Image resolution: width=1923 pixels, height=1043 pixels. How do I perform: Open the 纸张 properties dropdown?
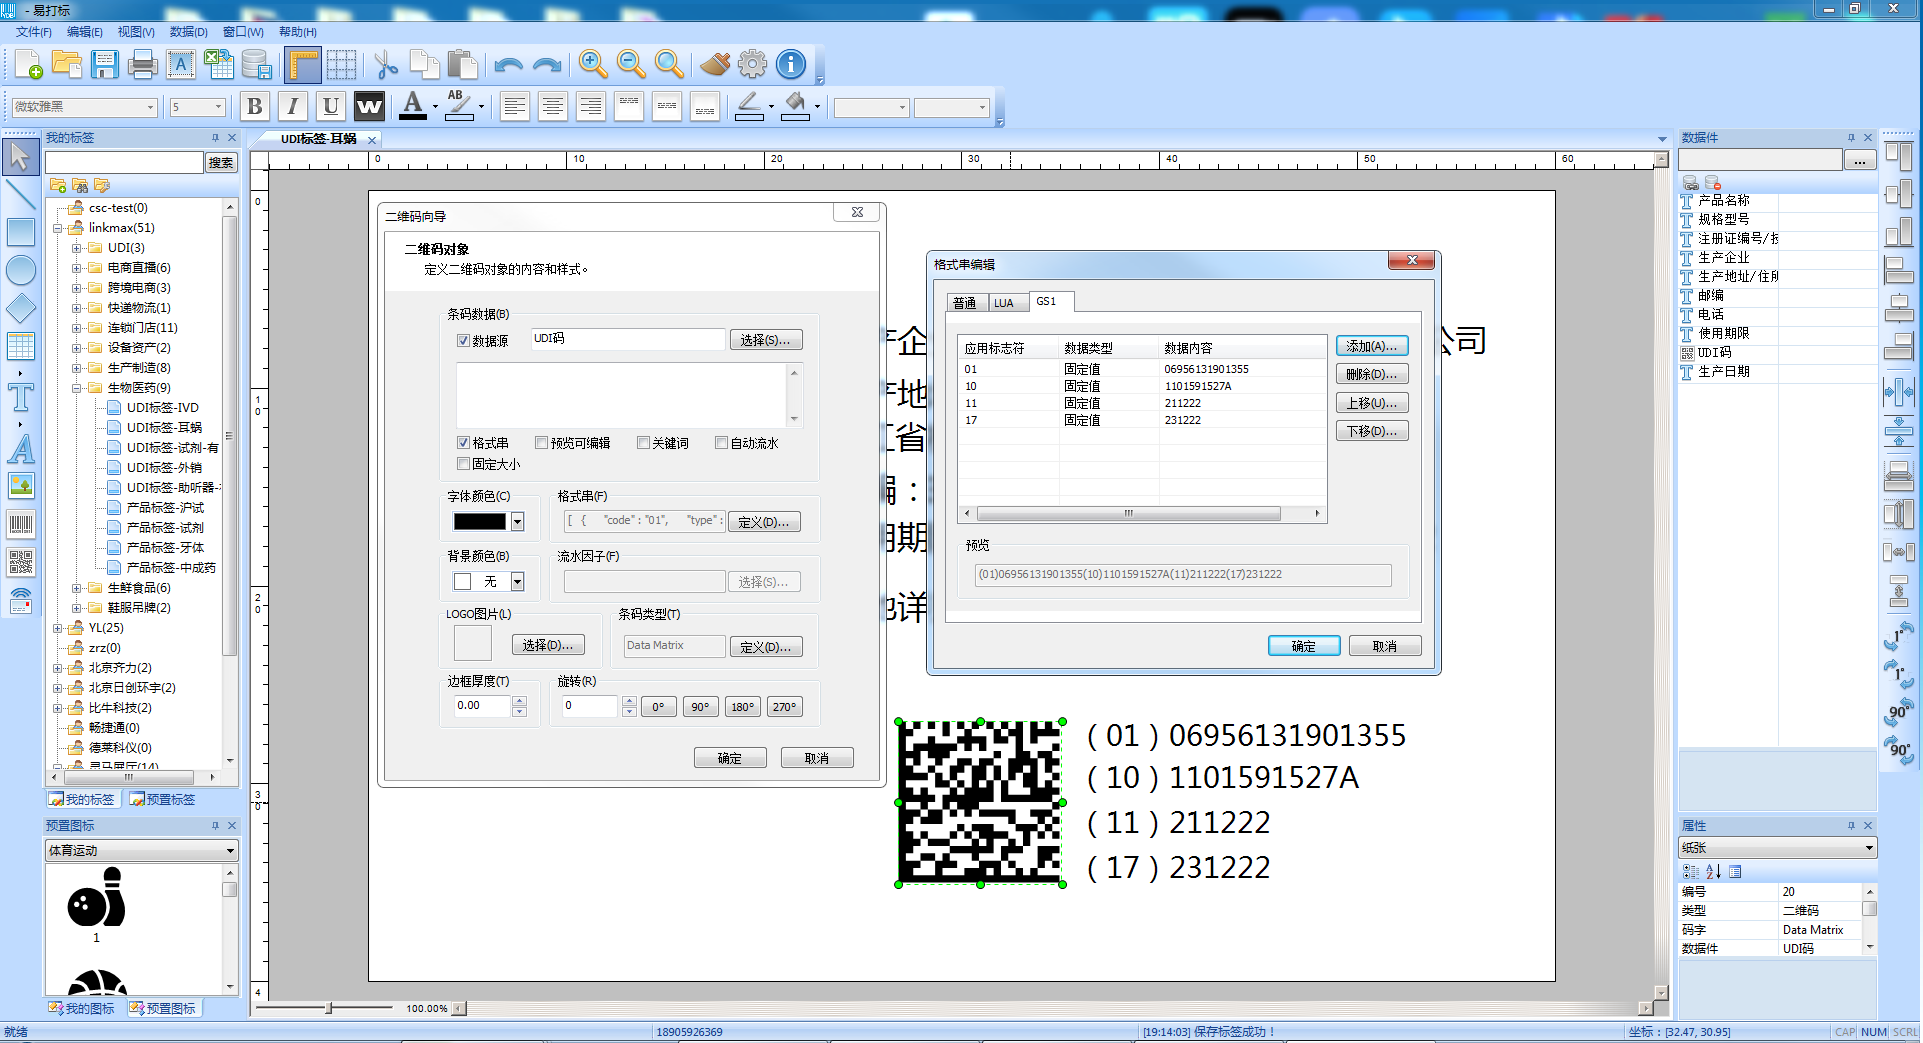[x=1869, y=848]
